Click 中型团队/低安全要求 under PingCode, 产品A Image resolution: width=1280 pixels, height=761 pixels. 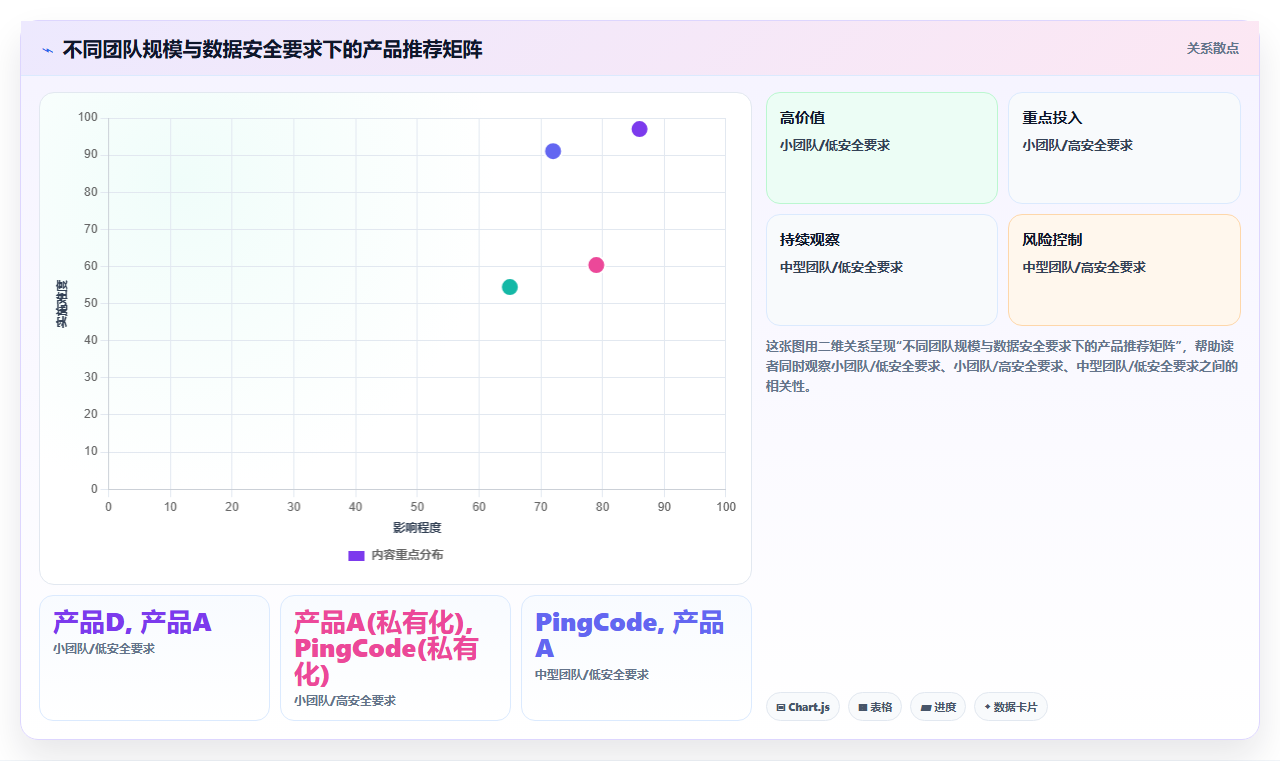[592, 674]
